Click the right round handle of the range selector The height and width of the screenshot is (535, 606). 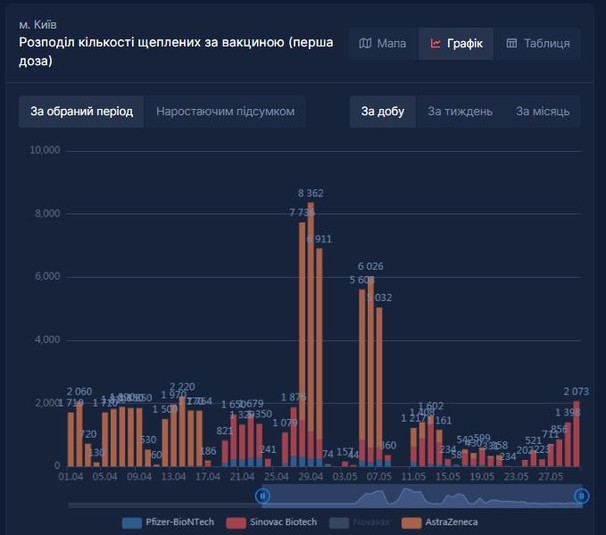[x=581, y=495]
